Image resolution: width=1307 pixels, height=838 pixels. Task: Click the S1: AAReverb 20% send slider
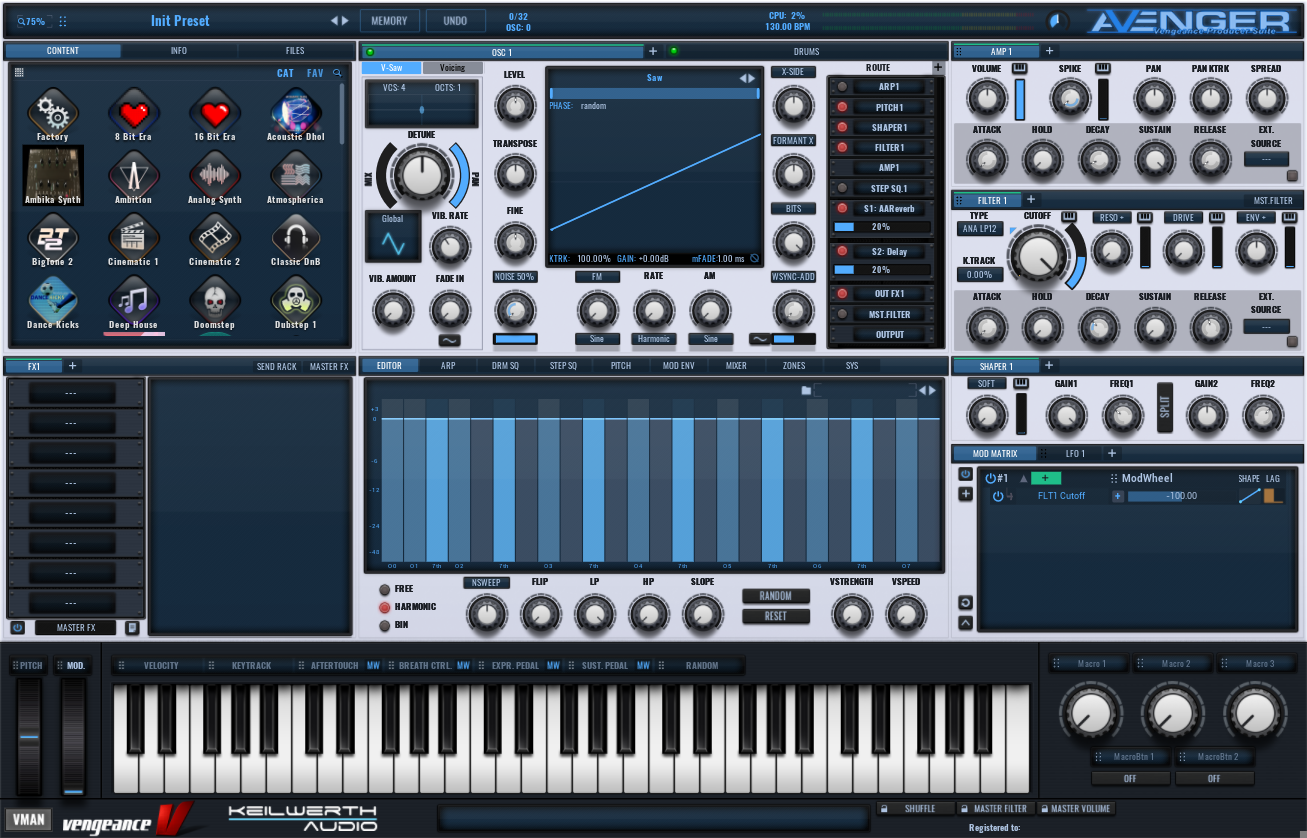coord(882,227)
